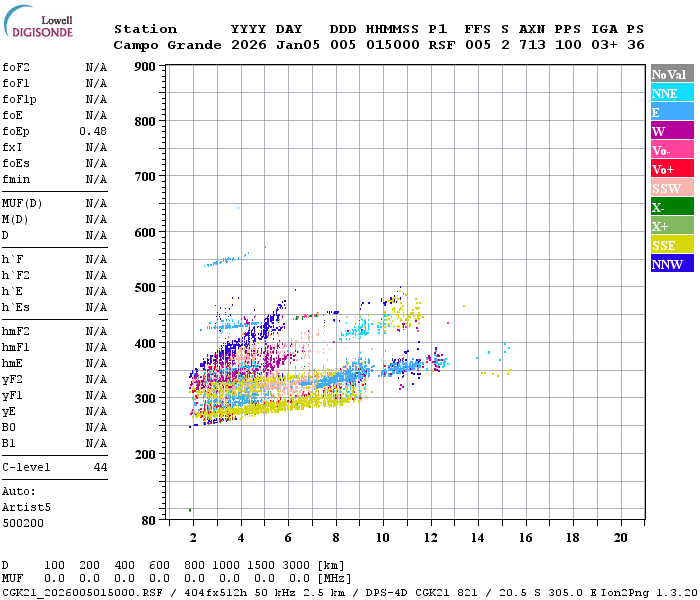Image resolution: width=700 pixels, height=600 pixels.
Task: Click the 015000 time value
Action: [393, 45]
